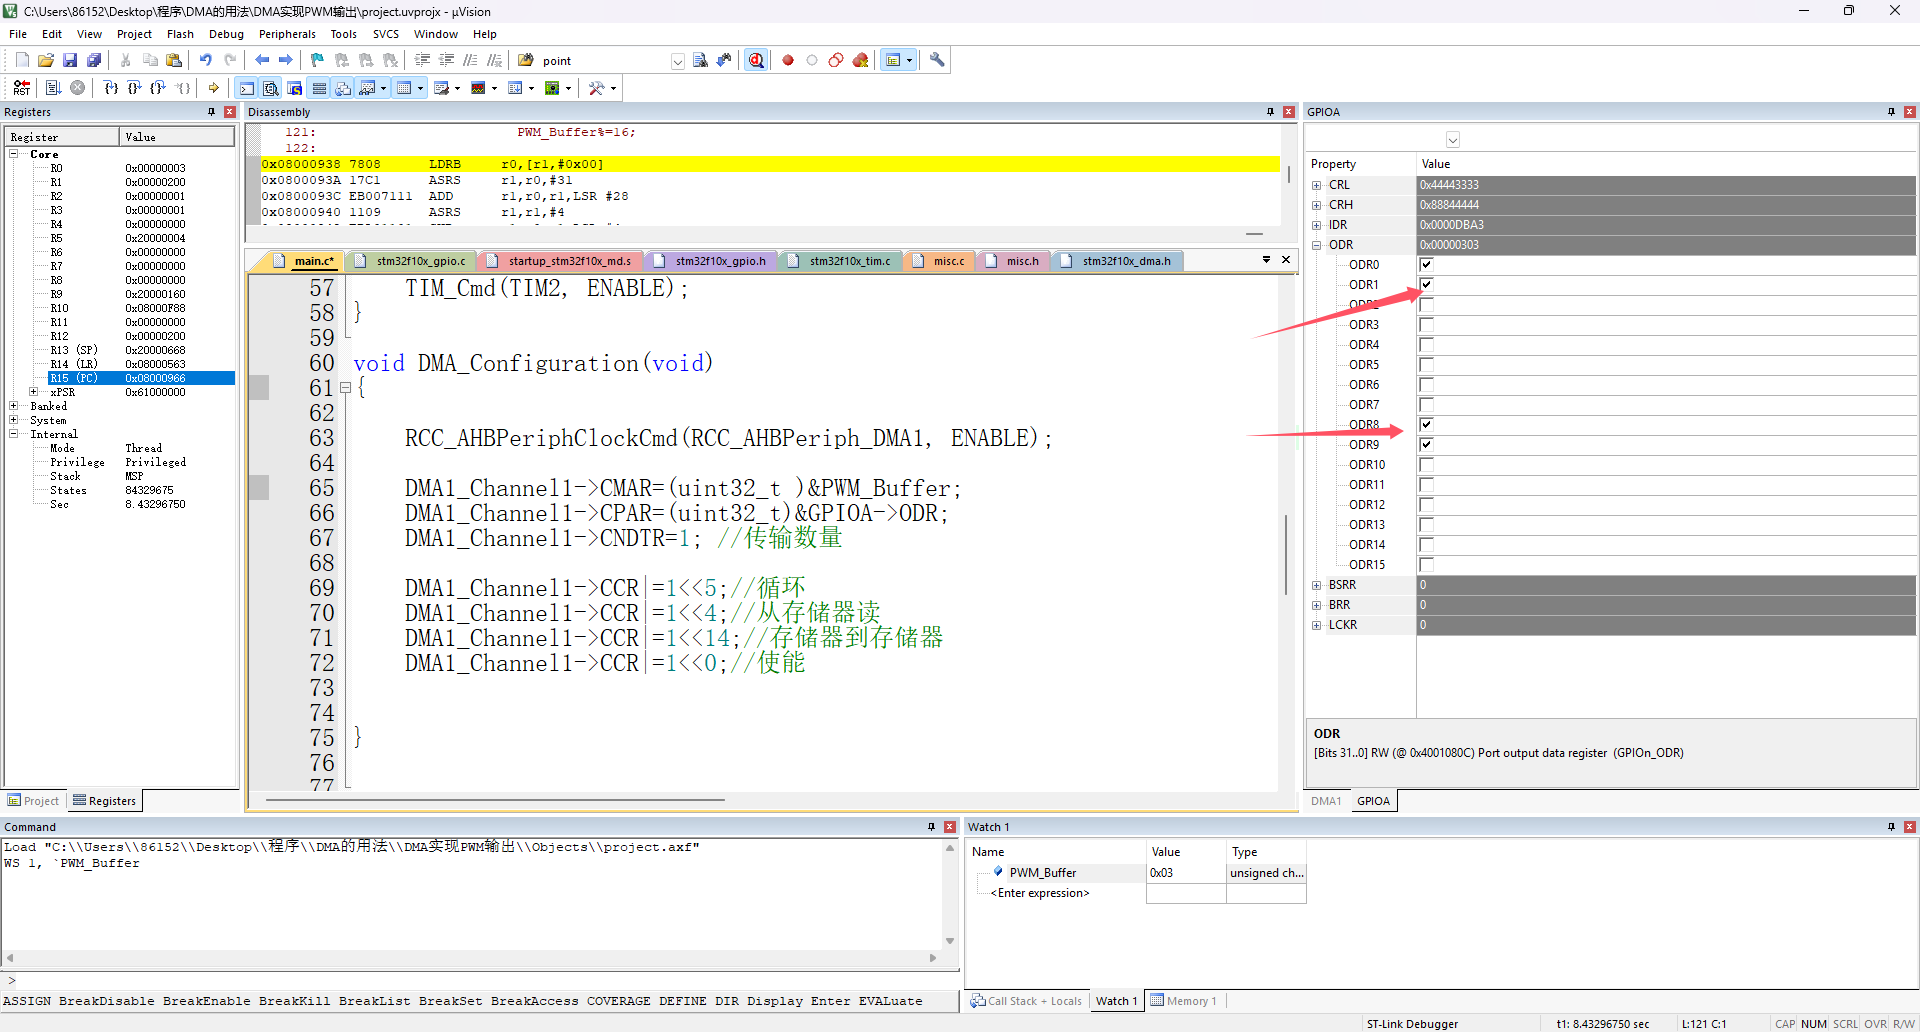Open Call Stack + Locals tab
This screenshot has height=1032, width=1920.
point(1026,1001)
